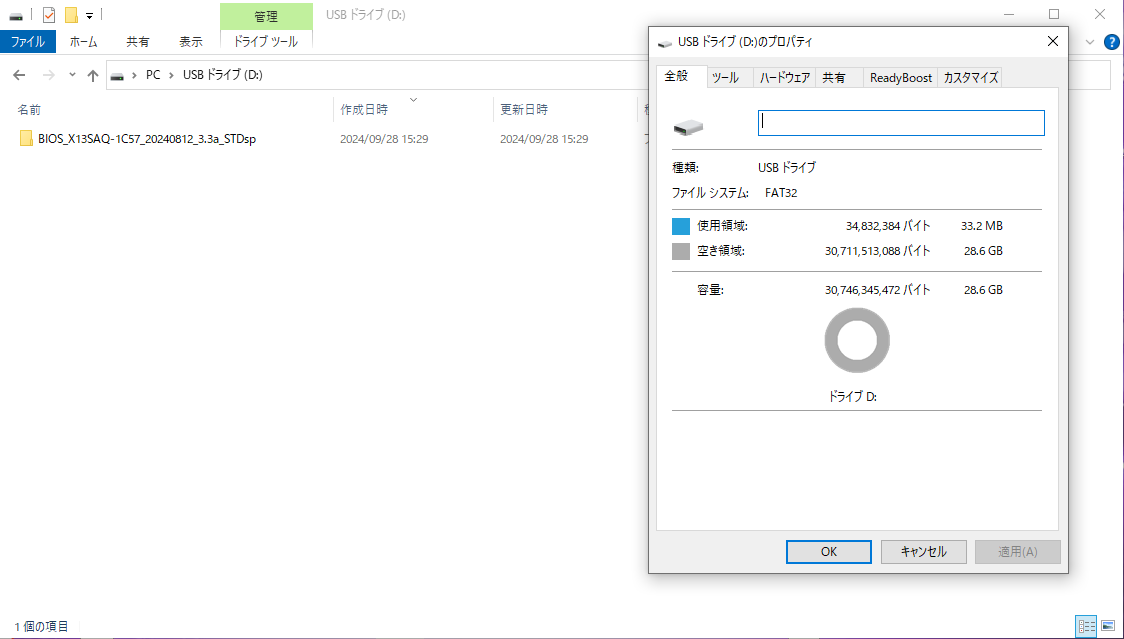Viewport: 1124px width, 639px height.
Task: Click the drive icon in the address bar
Action: [118, 75]
